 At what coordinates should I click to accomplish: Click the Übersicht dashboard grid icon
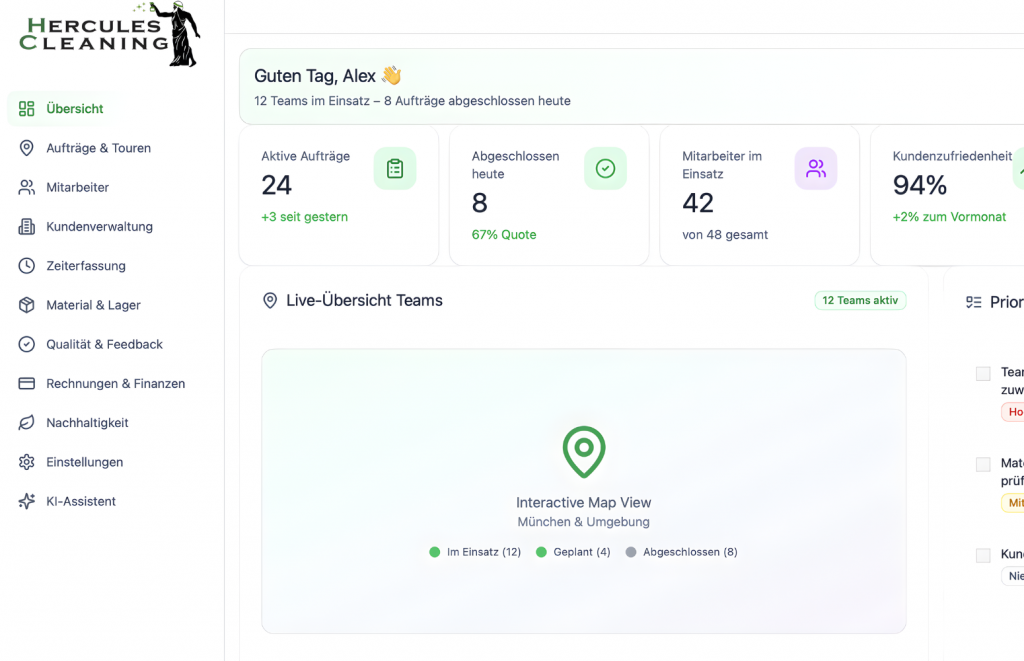tap(27, 109)
